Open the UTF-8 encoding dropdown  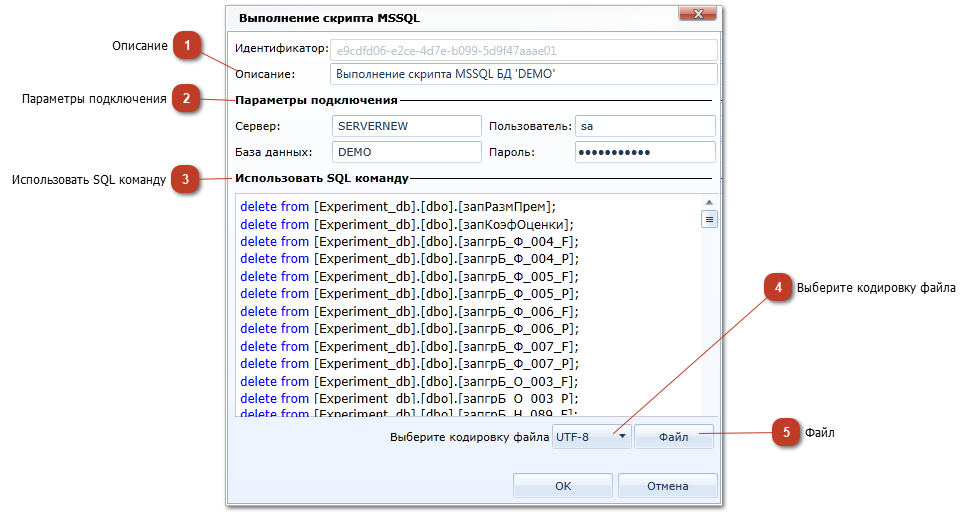pos(591,437)
